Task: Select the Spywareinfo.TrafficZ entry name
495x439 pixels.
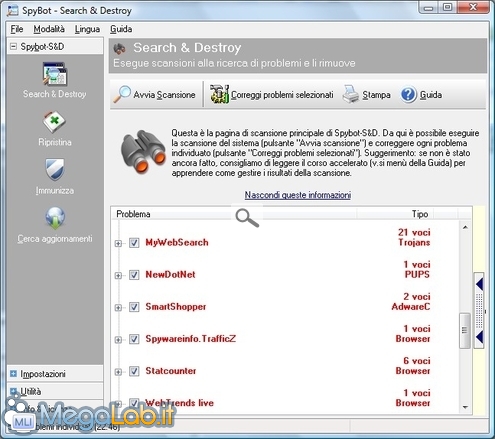Action: click(x=190, y=339)
